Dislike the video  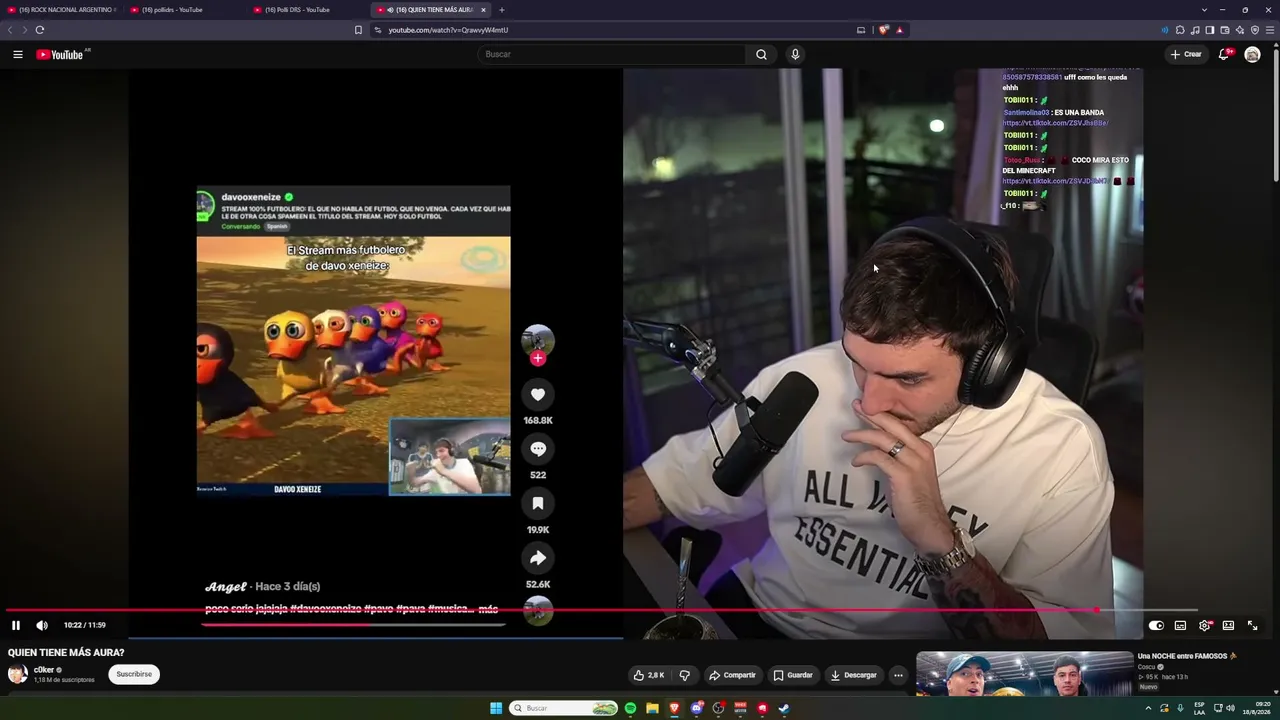point(685,675)
